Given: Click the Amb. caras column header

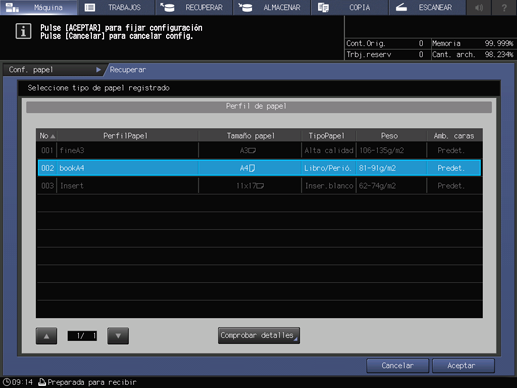Looking at the screenshot, I should pos(454,136).
